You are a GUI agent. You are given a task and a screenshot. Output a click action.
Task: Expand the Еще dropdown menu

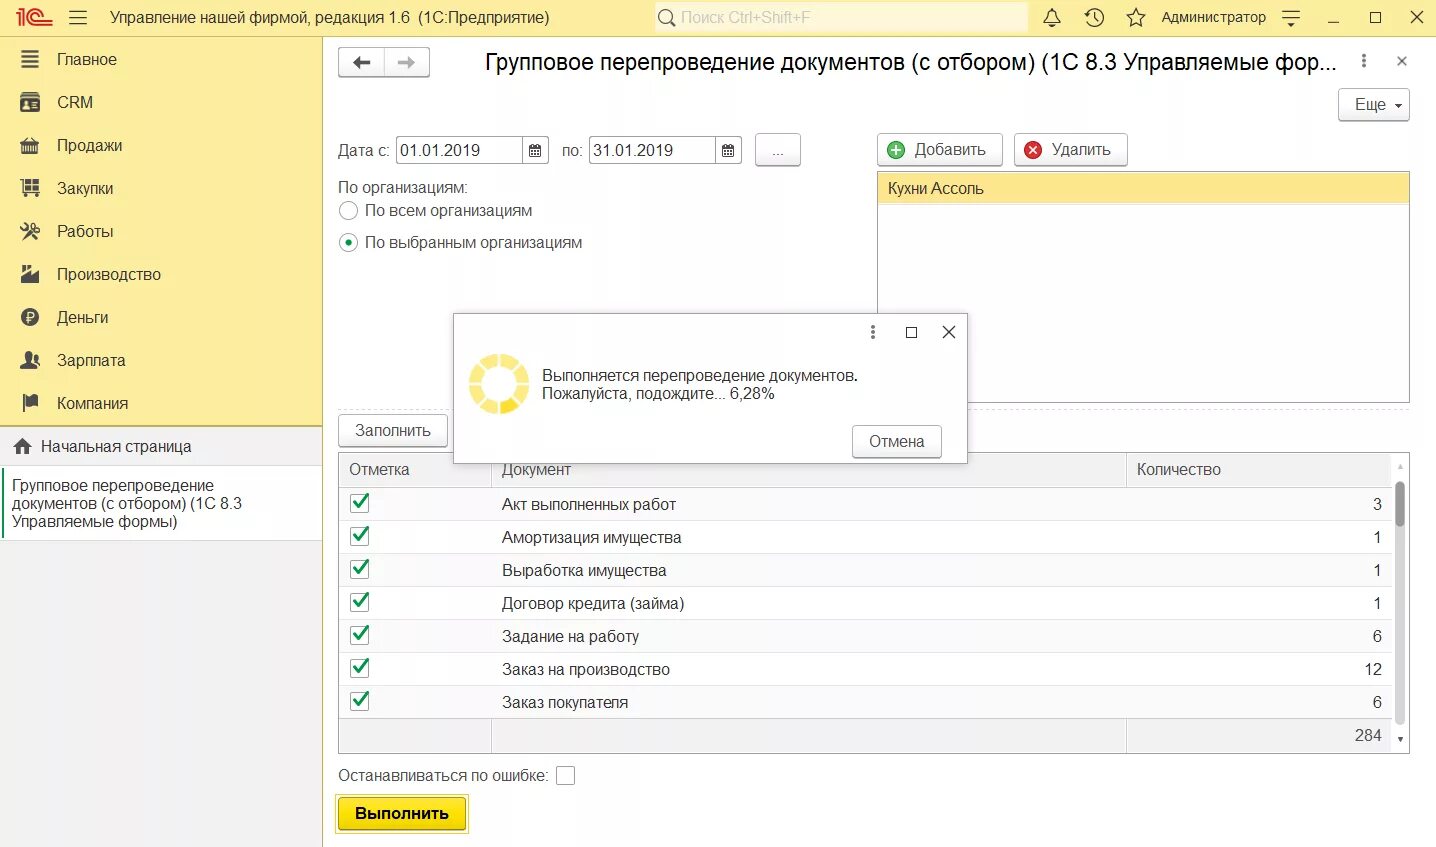[x=1374, y=105]
